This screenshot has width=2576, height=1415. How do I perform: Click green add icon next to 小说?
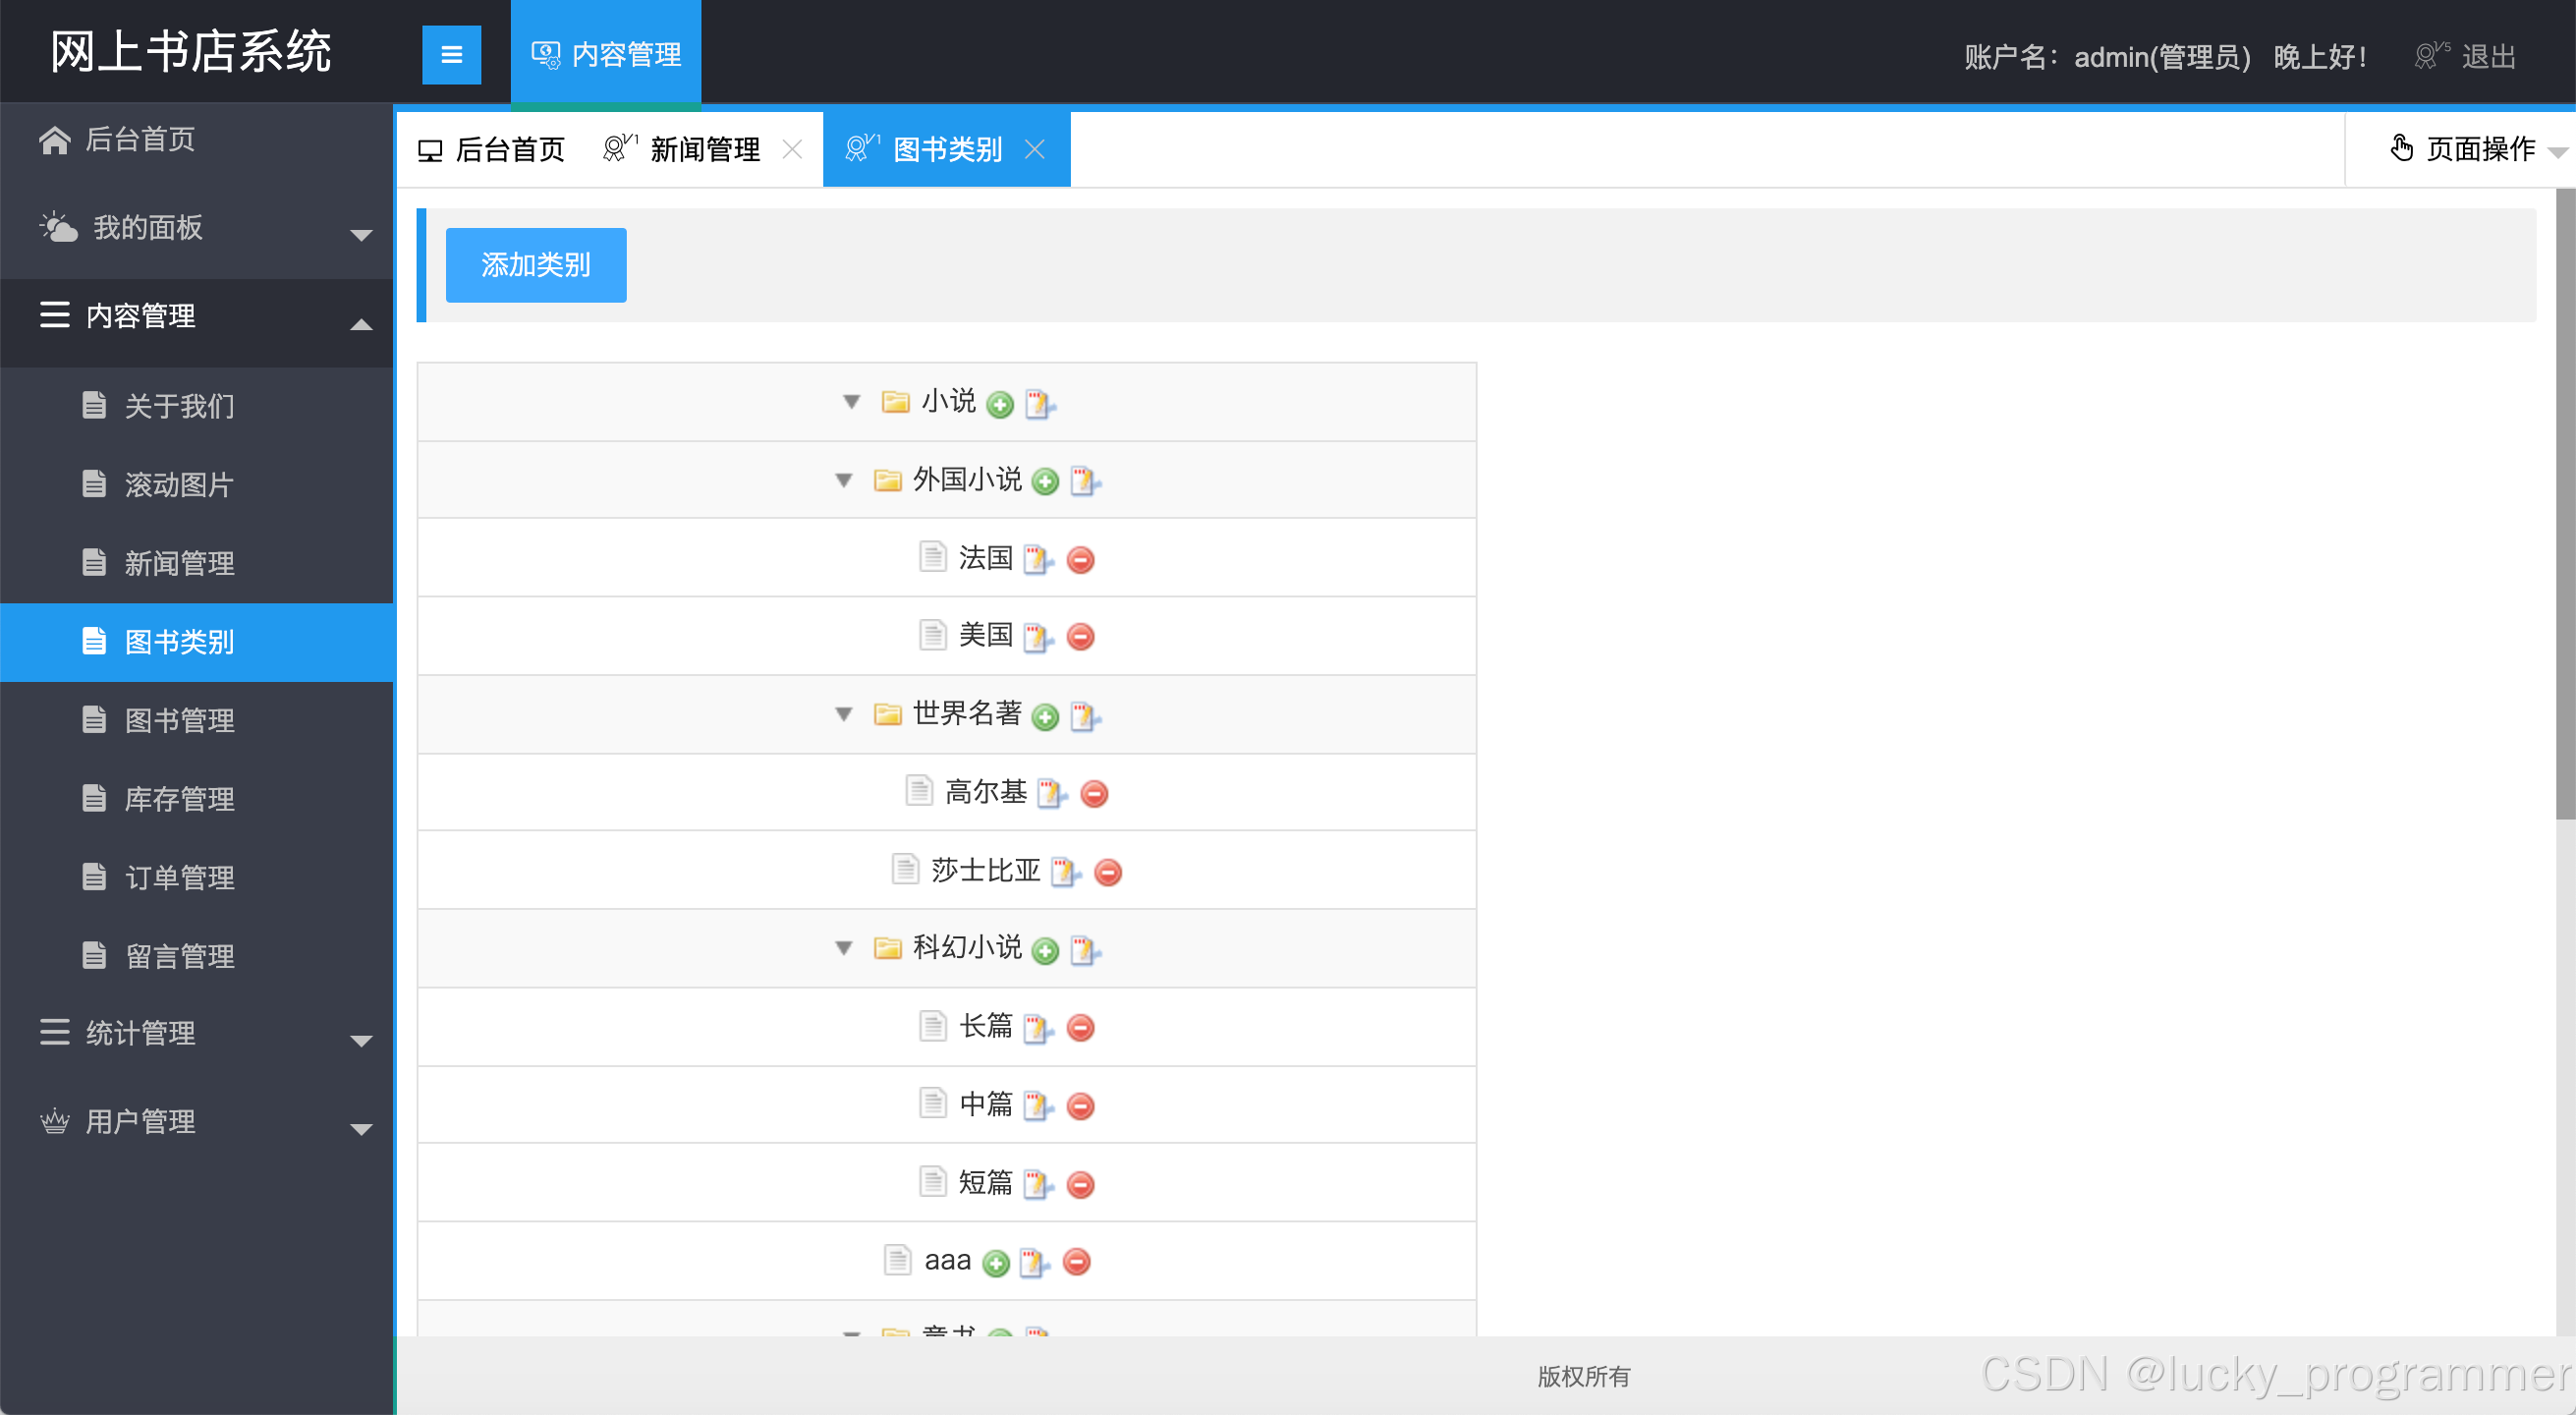coord(999,404)
